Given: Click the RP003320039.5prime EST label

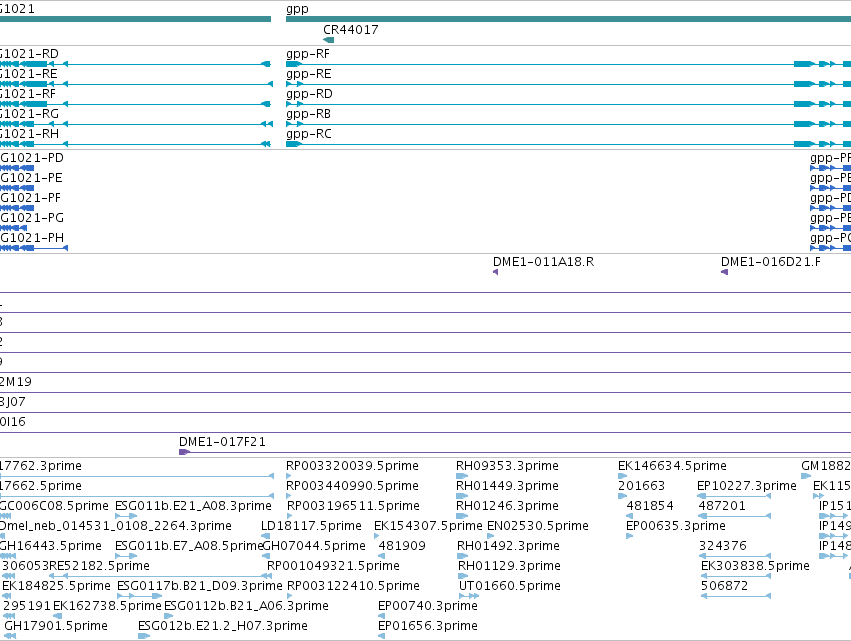Looking at the screenshot, I should click(x=352, y=466).
